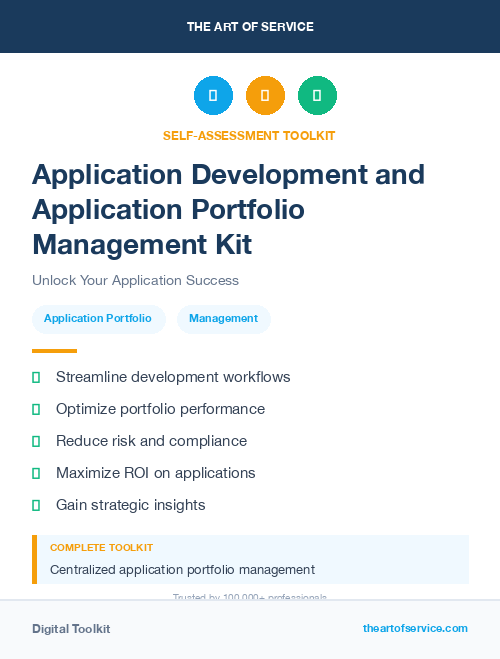Click Gain strategic insights text
Image resolution: width=500 pixels, height=659 pixels.
click(x=131, y=505)
